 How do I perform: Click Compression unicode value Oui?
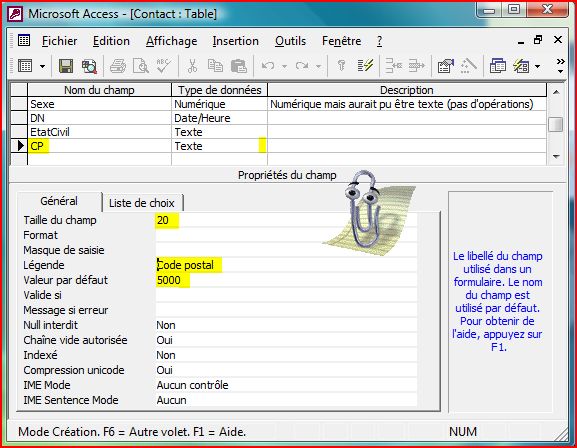[x=286, y=370]
